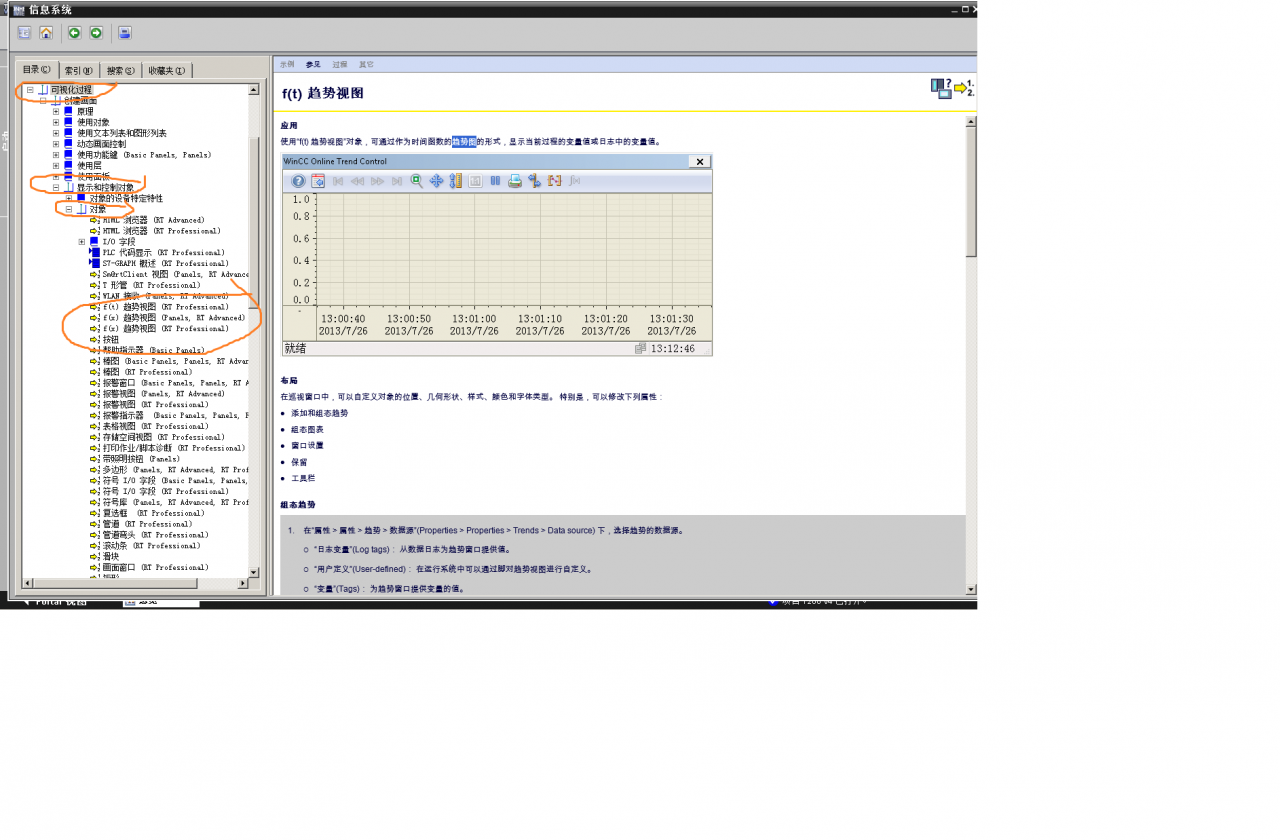Expand the I/O 字段 tree node
Screen dimensions: 1280x840
point(82,242)
